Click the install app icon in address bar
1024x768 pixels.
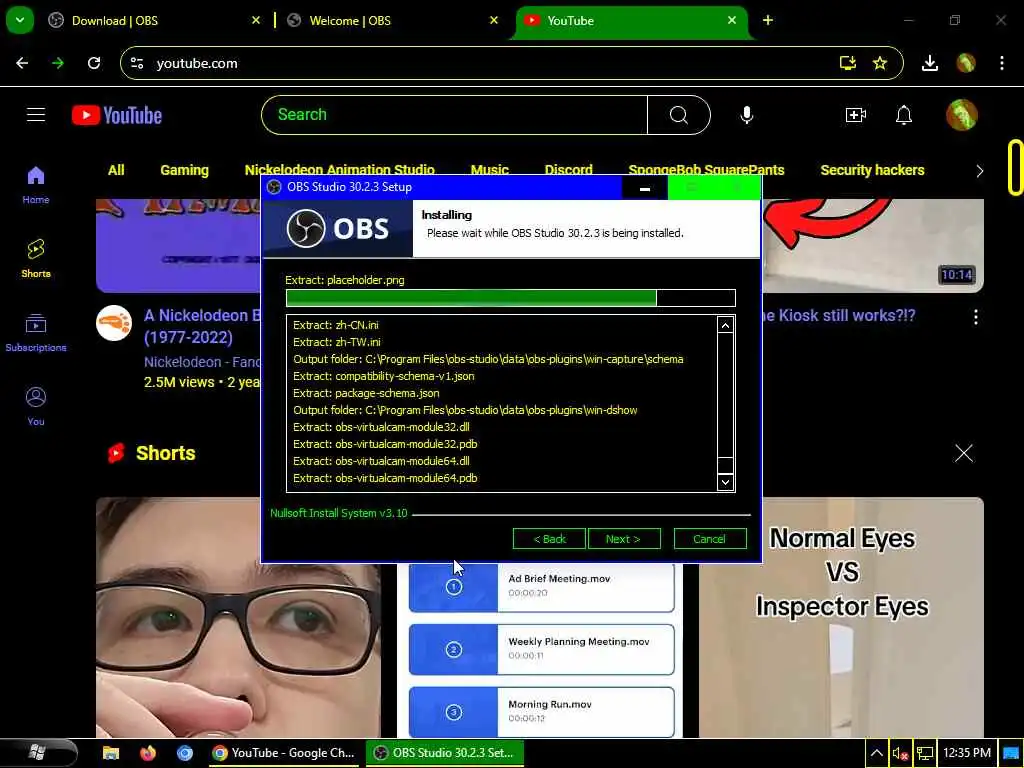848,63
